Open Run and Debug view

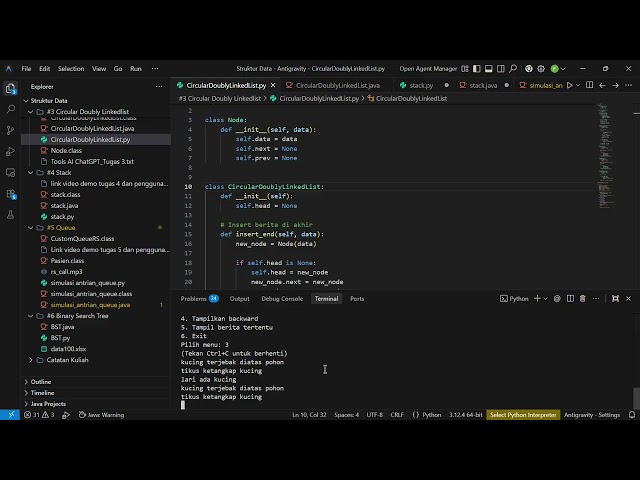coord(11,151)
